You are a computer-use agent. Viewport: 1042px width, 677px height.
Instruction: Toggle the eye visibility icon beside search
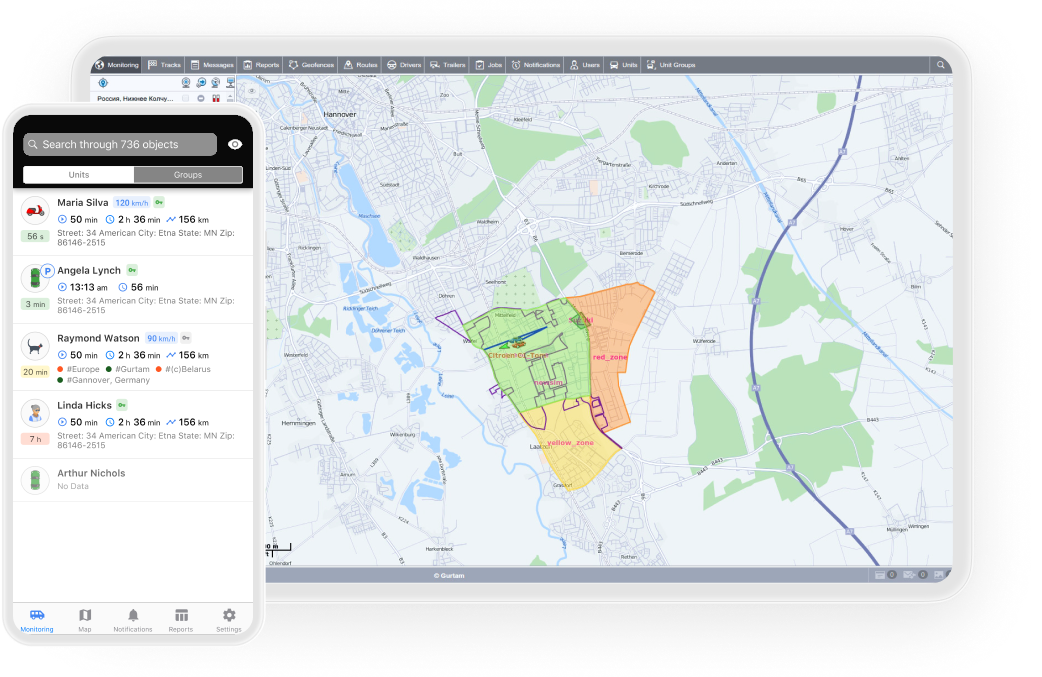click(x=235, y=145)
